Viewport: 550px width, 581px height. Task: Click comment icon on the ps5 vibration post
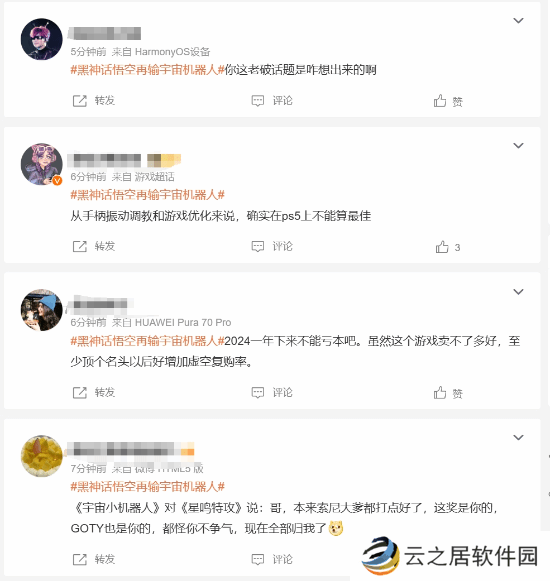click(x=258, y=246)
